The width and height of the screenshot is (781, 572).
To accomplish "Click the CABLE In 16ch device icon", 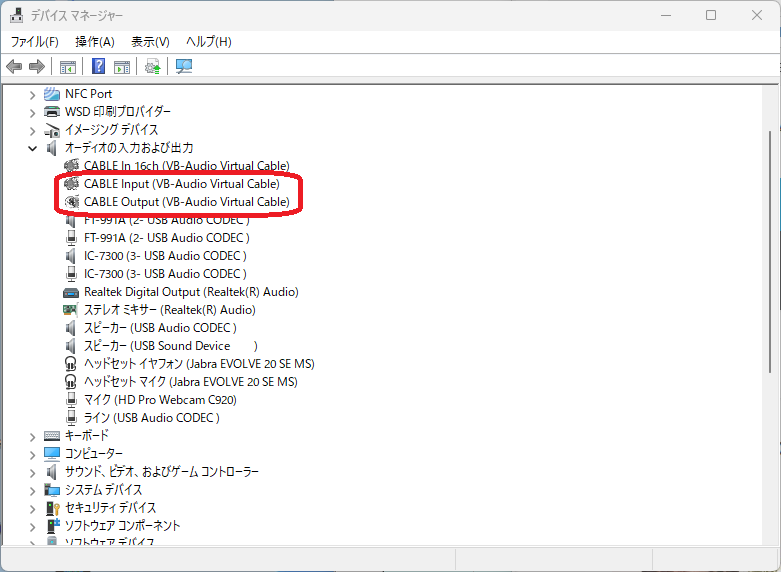I will 71,165.
